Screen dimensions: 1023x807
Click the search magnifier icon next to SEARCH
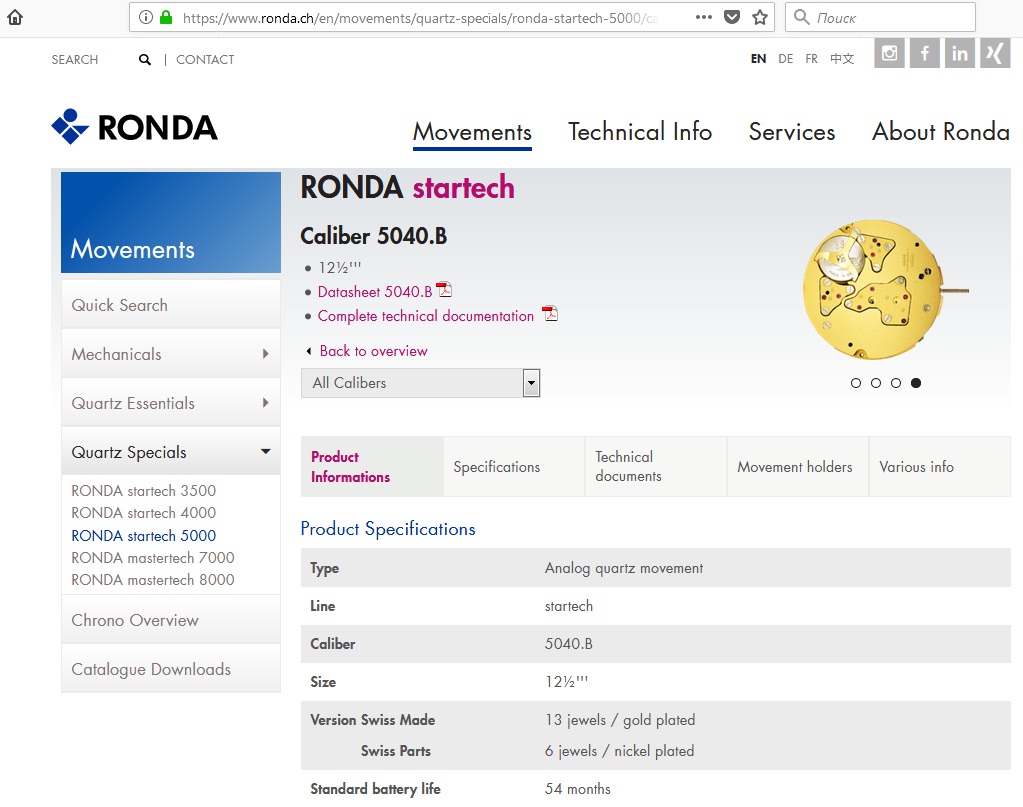tap(145, 60)
